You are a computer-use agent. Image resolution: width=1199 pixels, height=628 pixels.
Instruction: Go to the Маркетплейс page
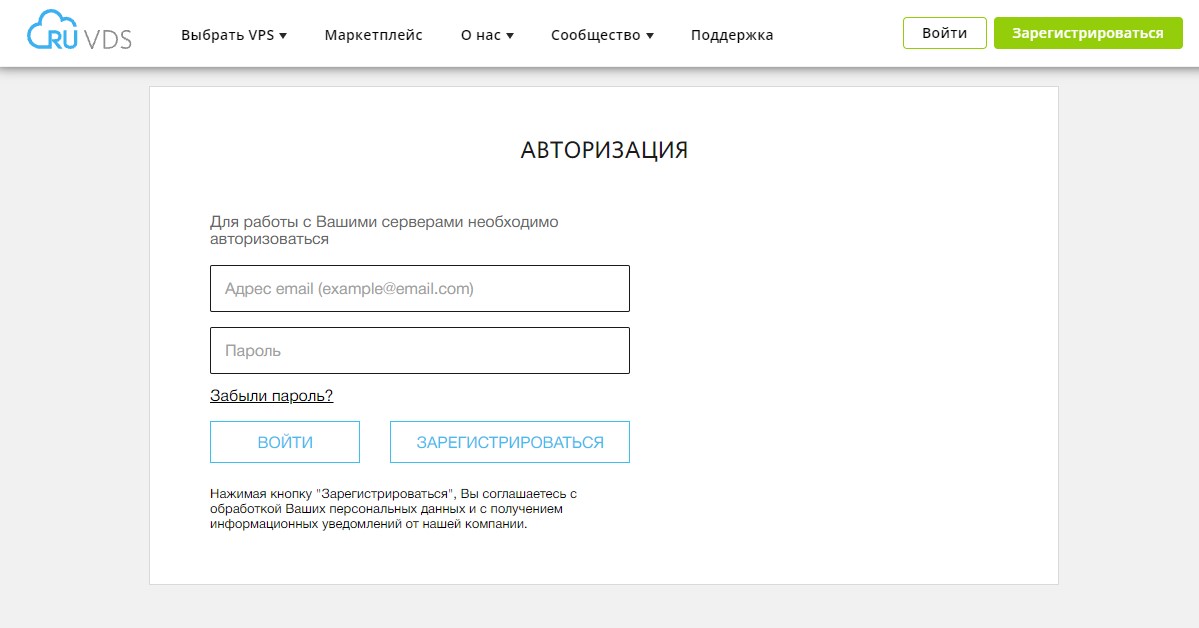tap(373, 33)
